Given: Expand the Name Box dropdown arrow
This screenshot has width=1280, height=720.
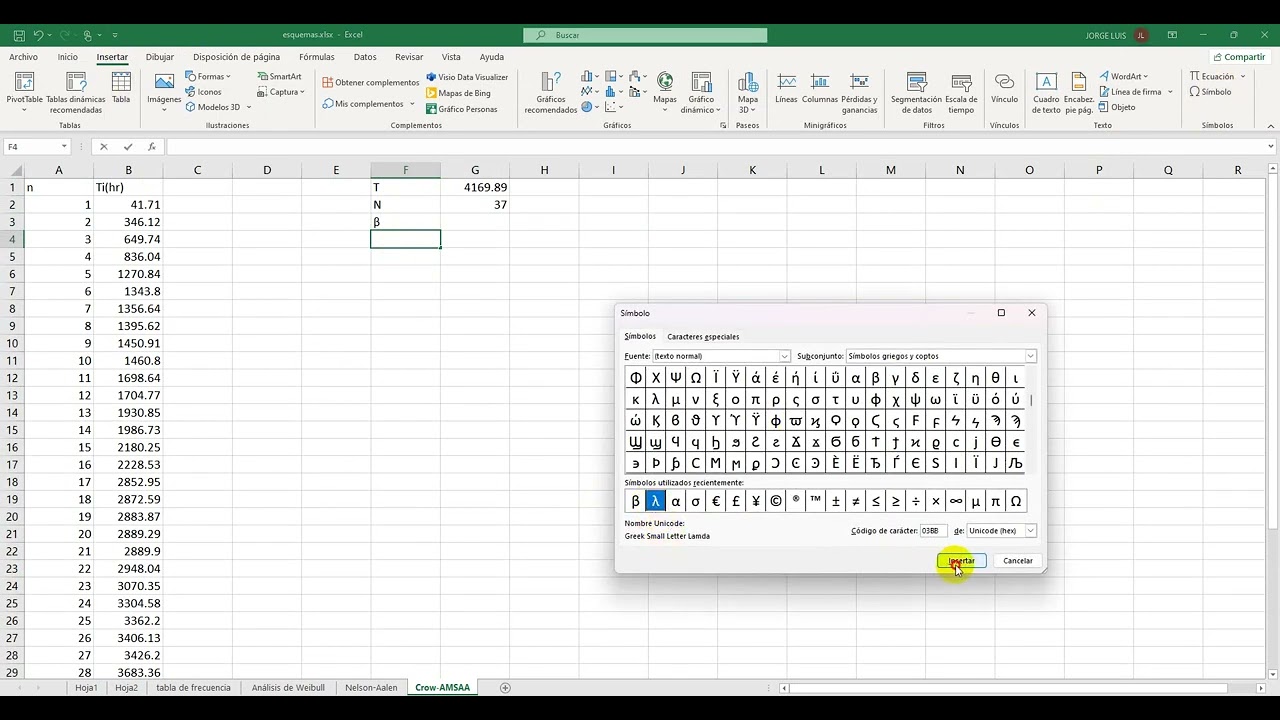Looking at the screenshot, I should [x=64, y=147].
